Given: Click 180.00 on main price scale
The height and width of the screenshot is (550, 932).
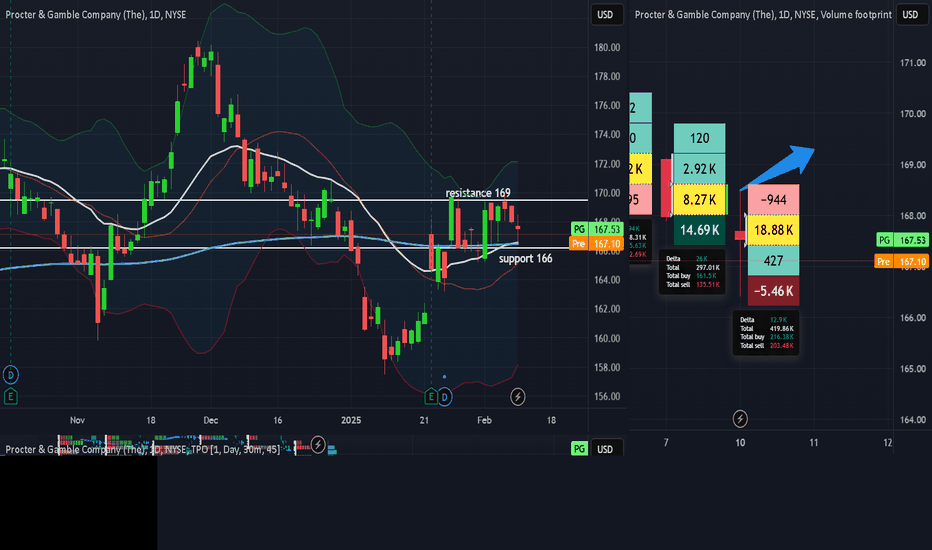Looking at the screenshot, I should 607,48.
